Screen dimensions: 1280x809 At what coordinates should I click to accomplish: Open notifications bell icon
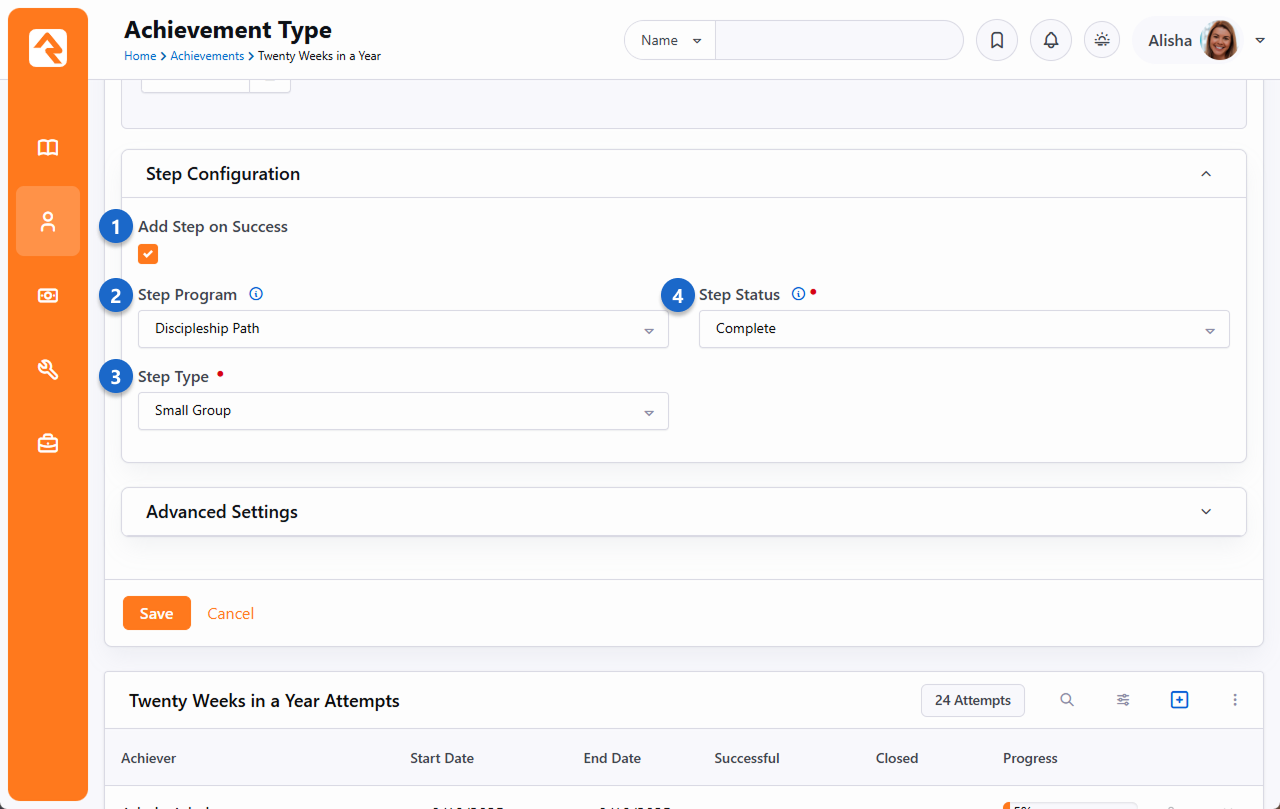(x=1050, y=41)
